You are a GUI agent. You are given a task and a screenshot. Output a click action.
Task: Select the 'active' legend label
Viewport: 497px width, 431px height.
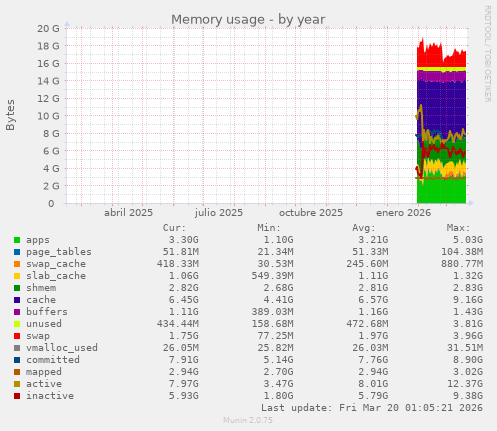(x=44, y=384)
